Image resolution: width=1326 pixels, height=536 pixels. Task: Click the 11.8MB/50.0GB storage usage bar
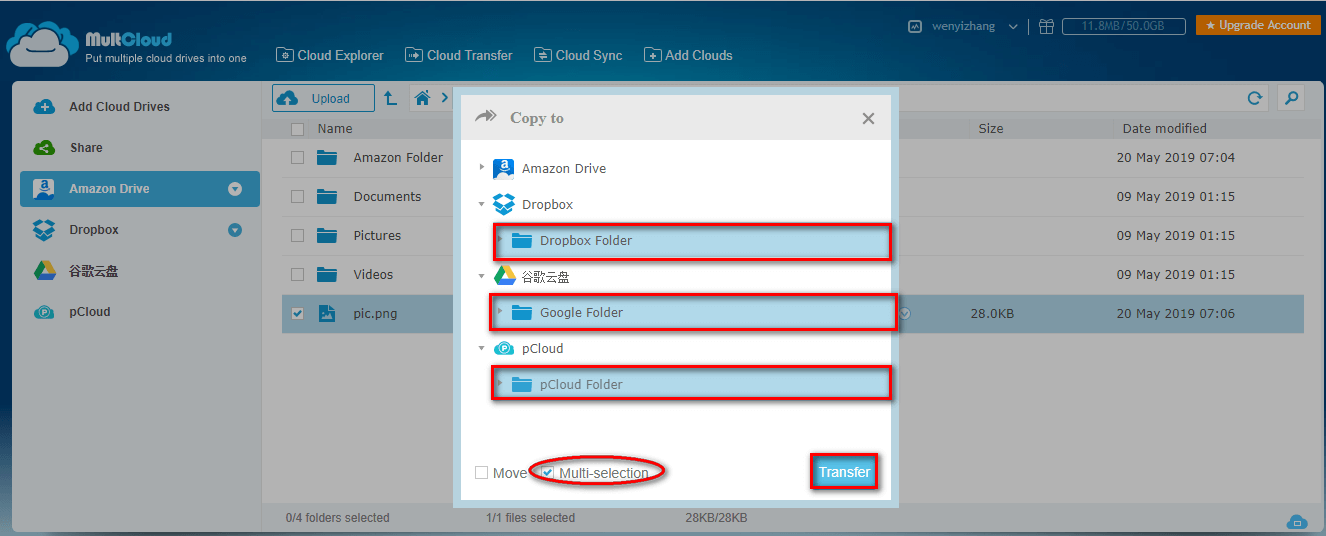point(1124,26)
